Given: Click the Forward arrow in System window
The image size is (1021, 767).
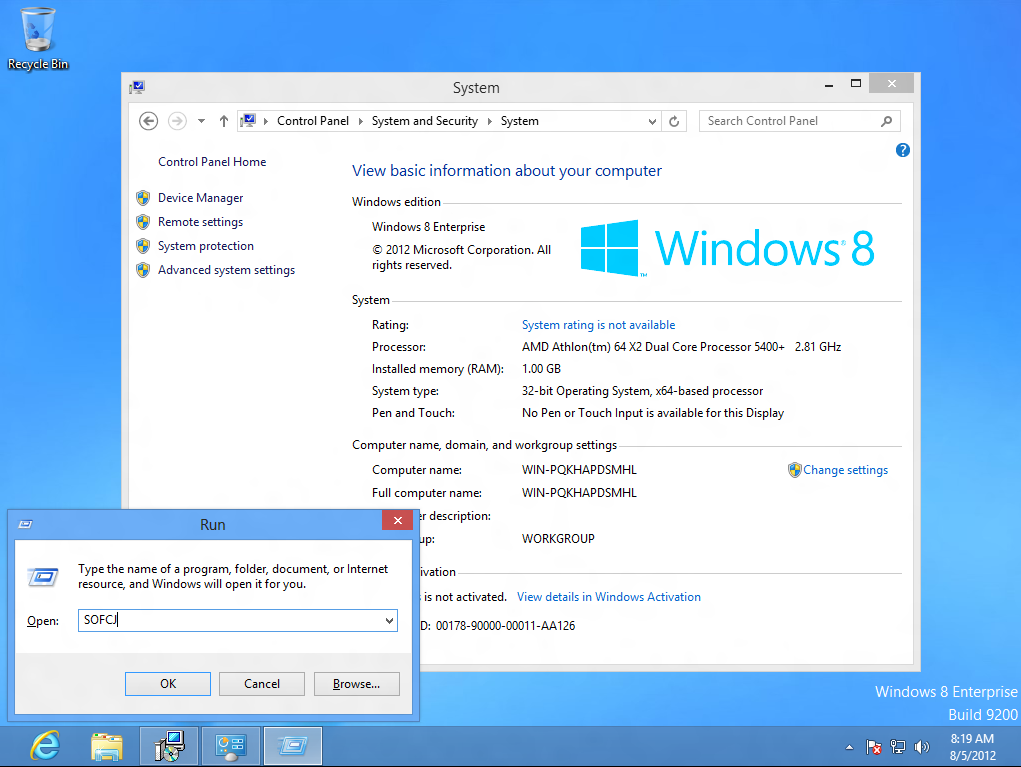Looking at the screenshot, I should pos(177,121).
